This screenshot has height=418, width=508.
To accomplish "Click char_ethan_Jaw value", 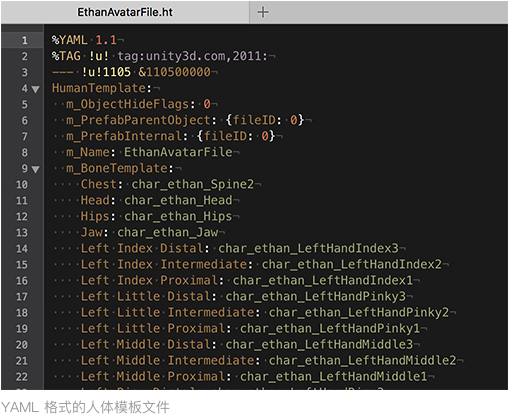I will (167, 232).
